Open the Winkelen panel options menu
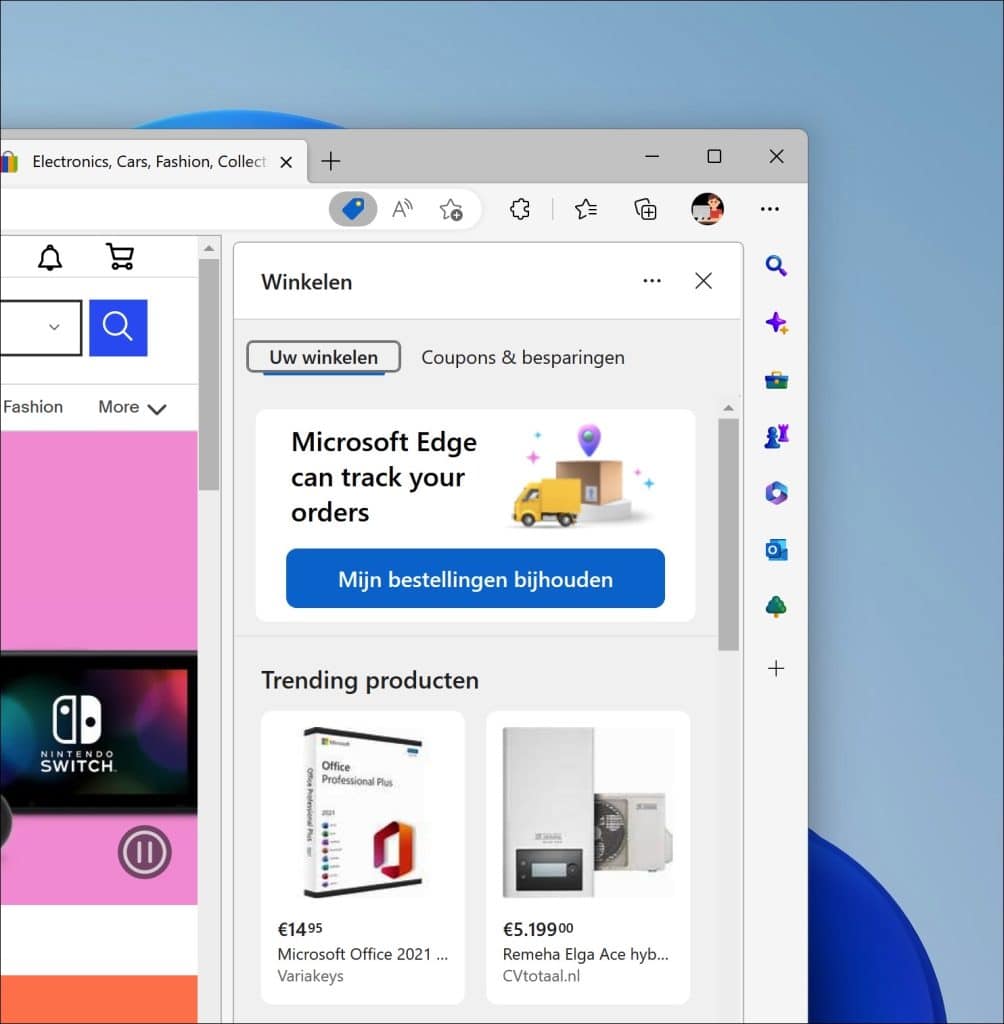Image resolution: width=1004 pixels, height=1024 pixels. [652, 281]
